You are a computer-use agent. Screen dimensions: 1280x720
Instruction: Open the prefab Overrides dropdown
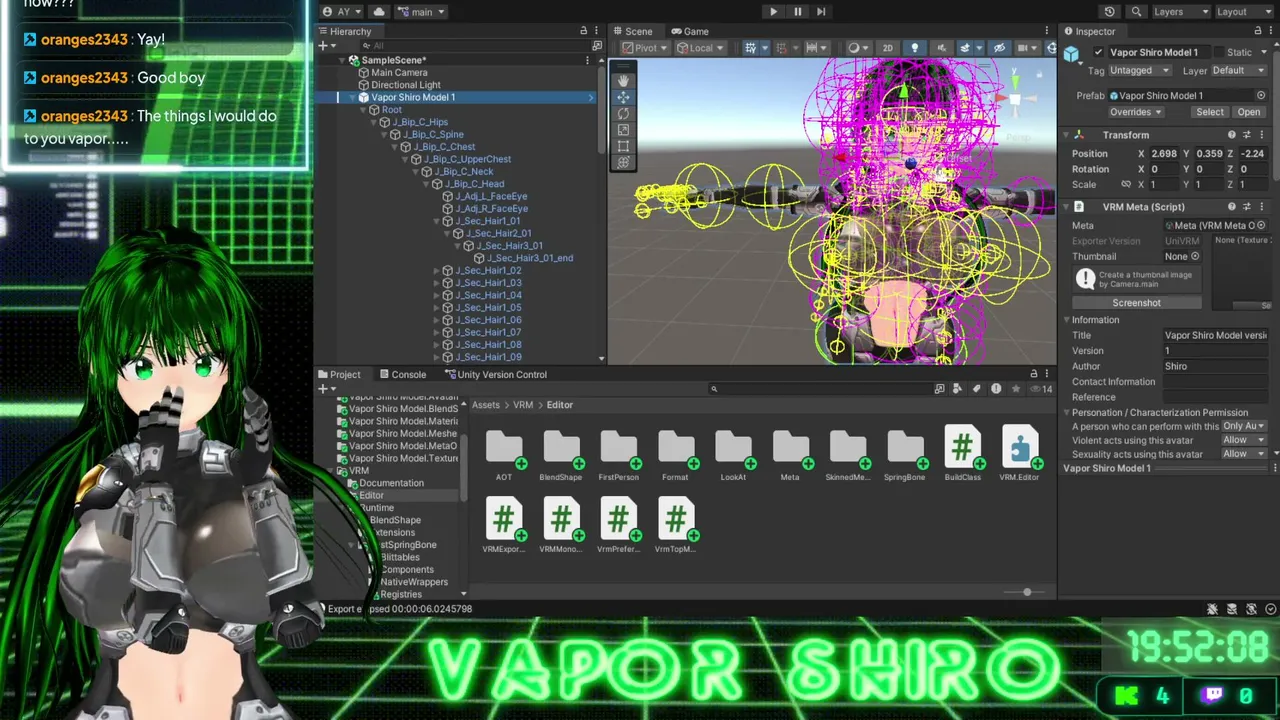(1135, 112)
